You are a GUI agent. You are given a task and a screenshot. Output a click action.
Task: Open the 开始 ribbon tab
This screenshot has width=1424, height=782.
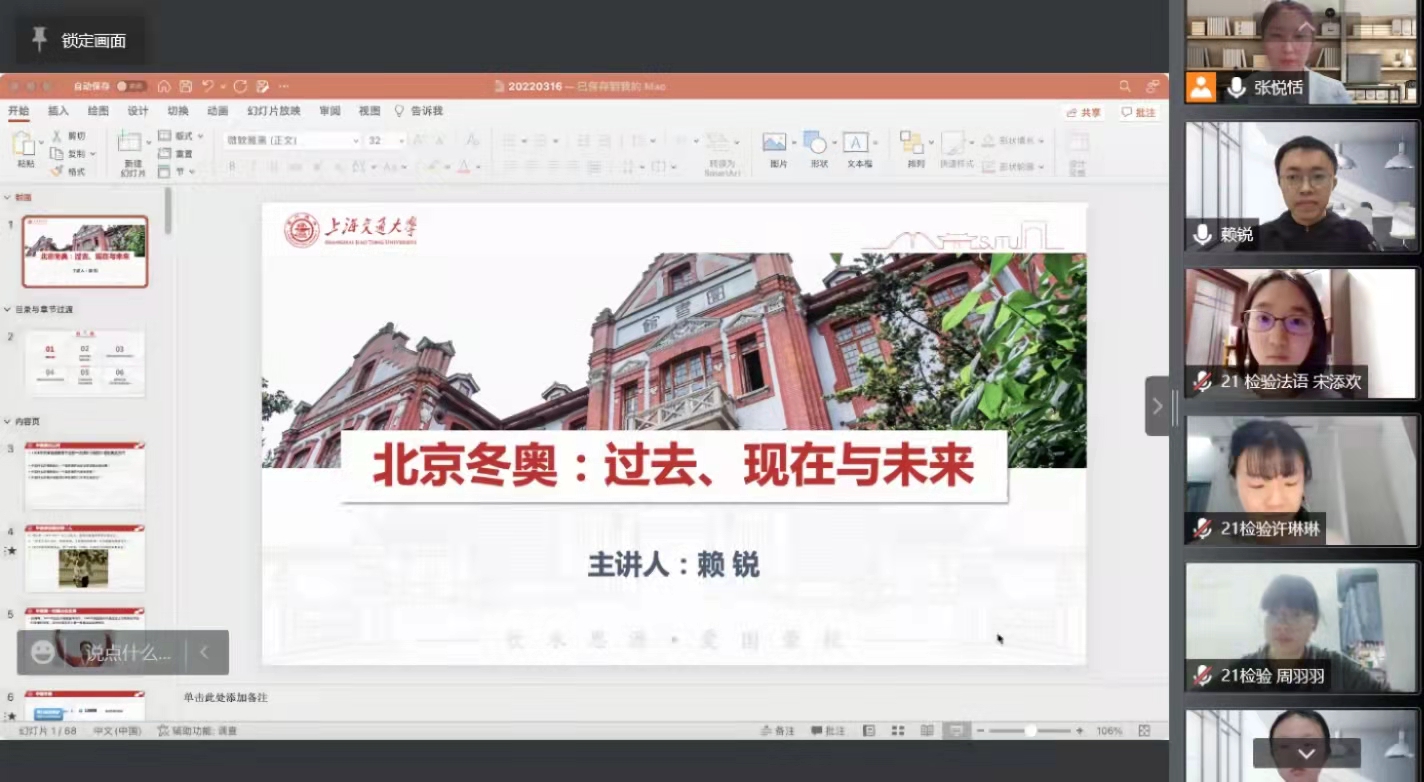[x=19, y=111]
